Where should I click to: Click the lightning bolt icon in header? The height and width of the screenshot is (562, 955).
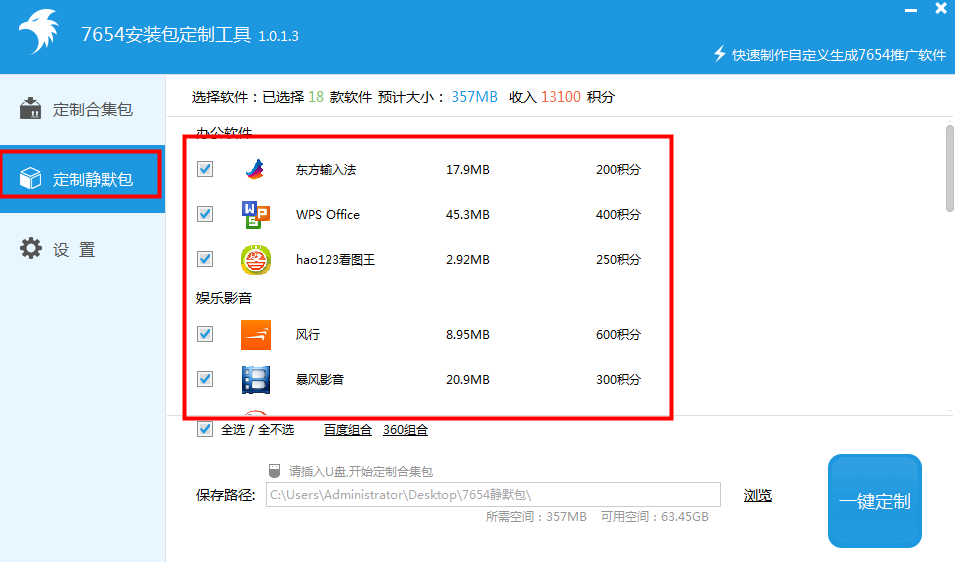pyautogui.click(x=720, y=54)
